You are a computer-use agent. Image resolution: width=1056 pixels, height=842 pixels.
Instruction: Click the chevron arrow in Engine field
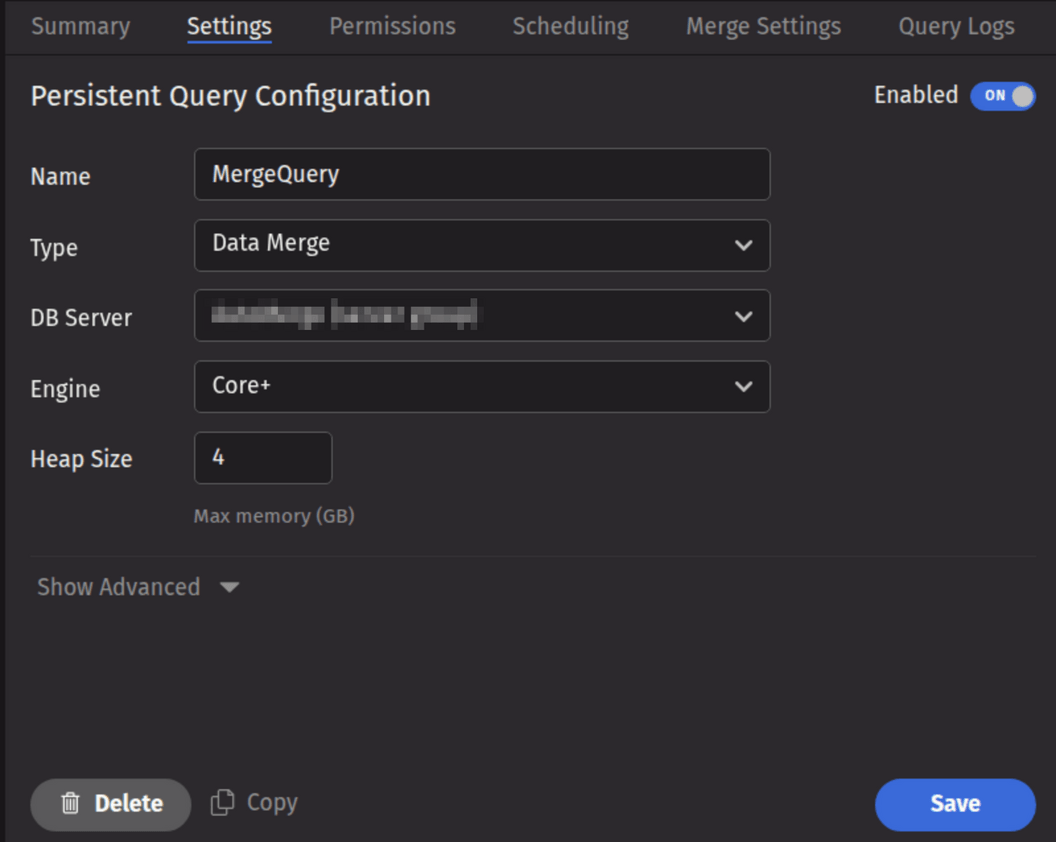[743, 387]
